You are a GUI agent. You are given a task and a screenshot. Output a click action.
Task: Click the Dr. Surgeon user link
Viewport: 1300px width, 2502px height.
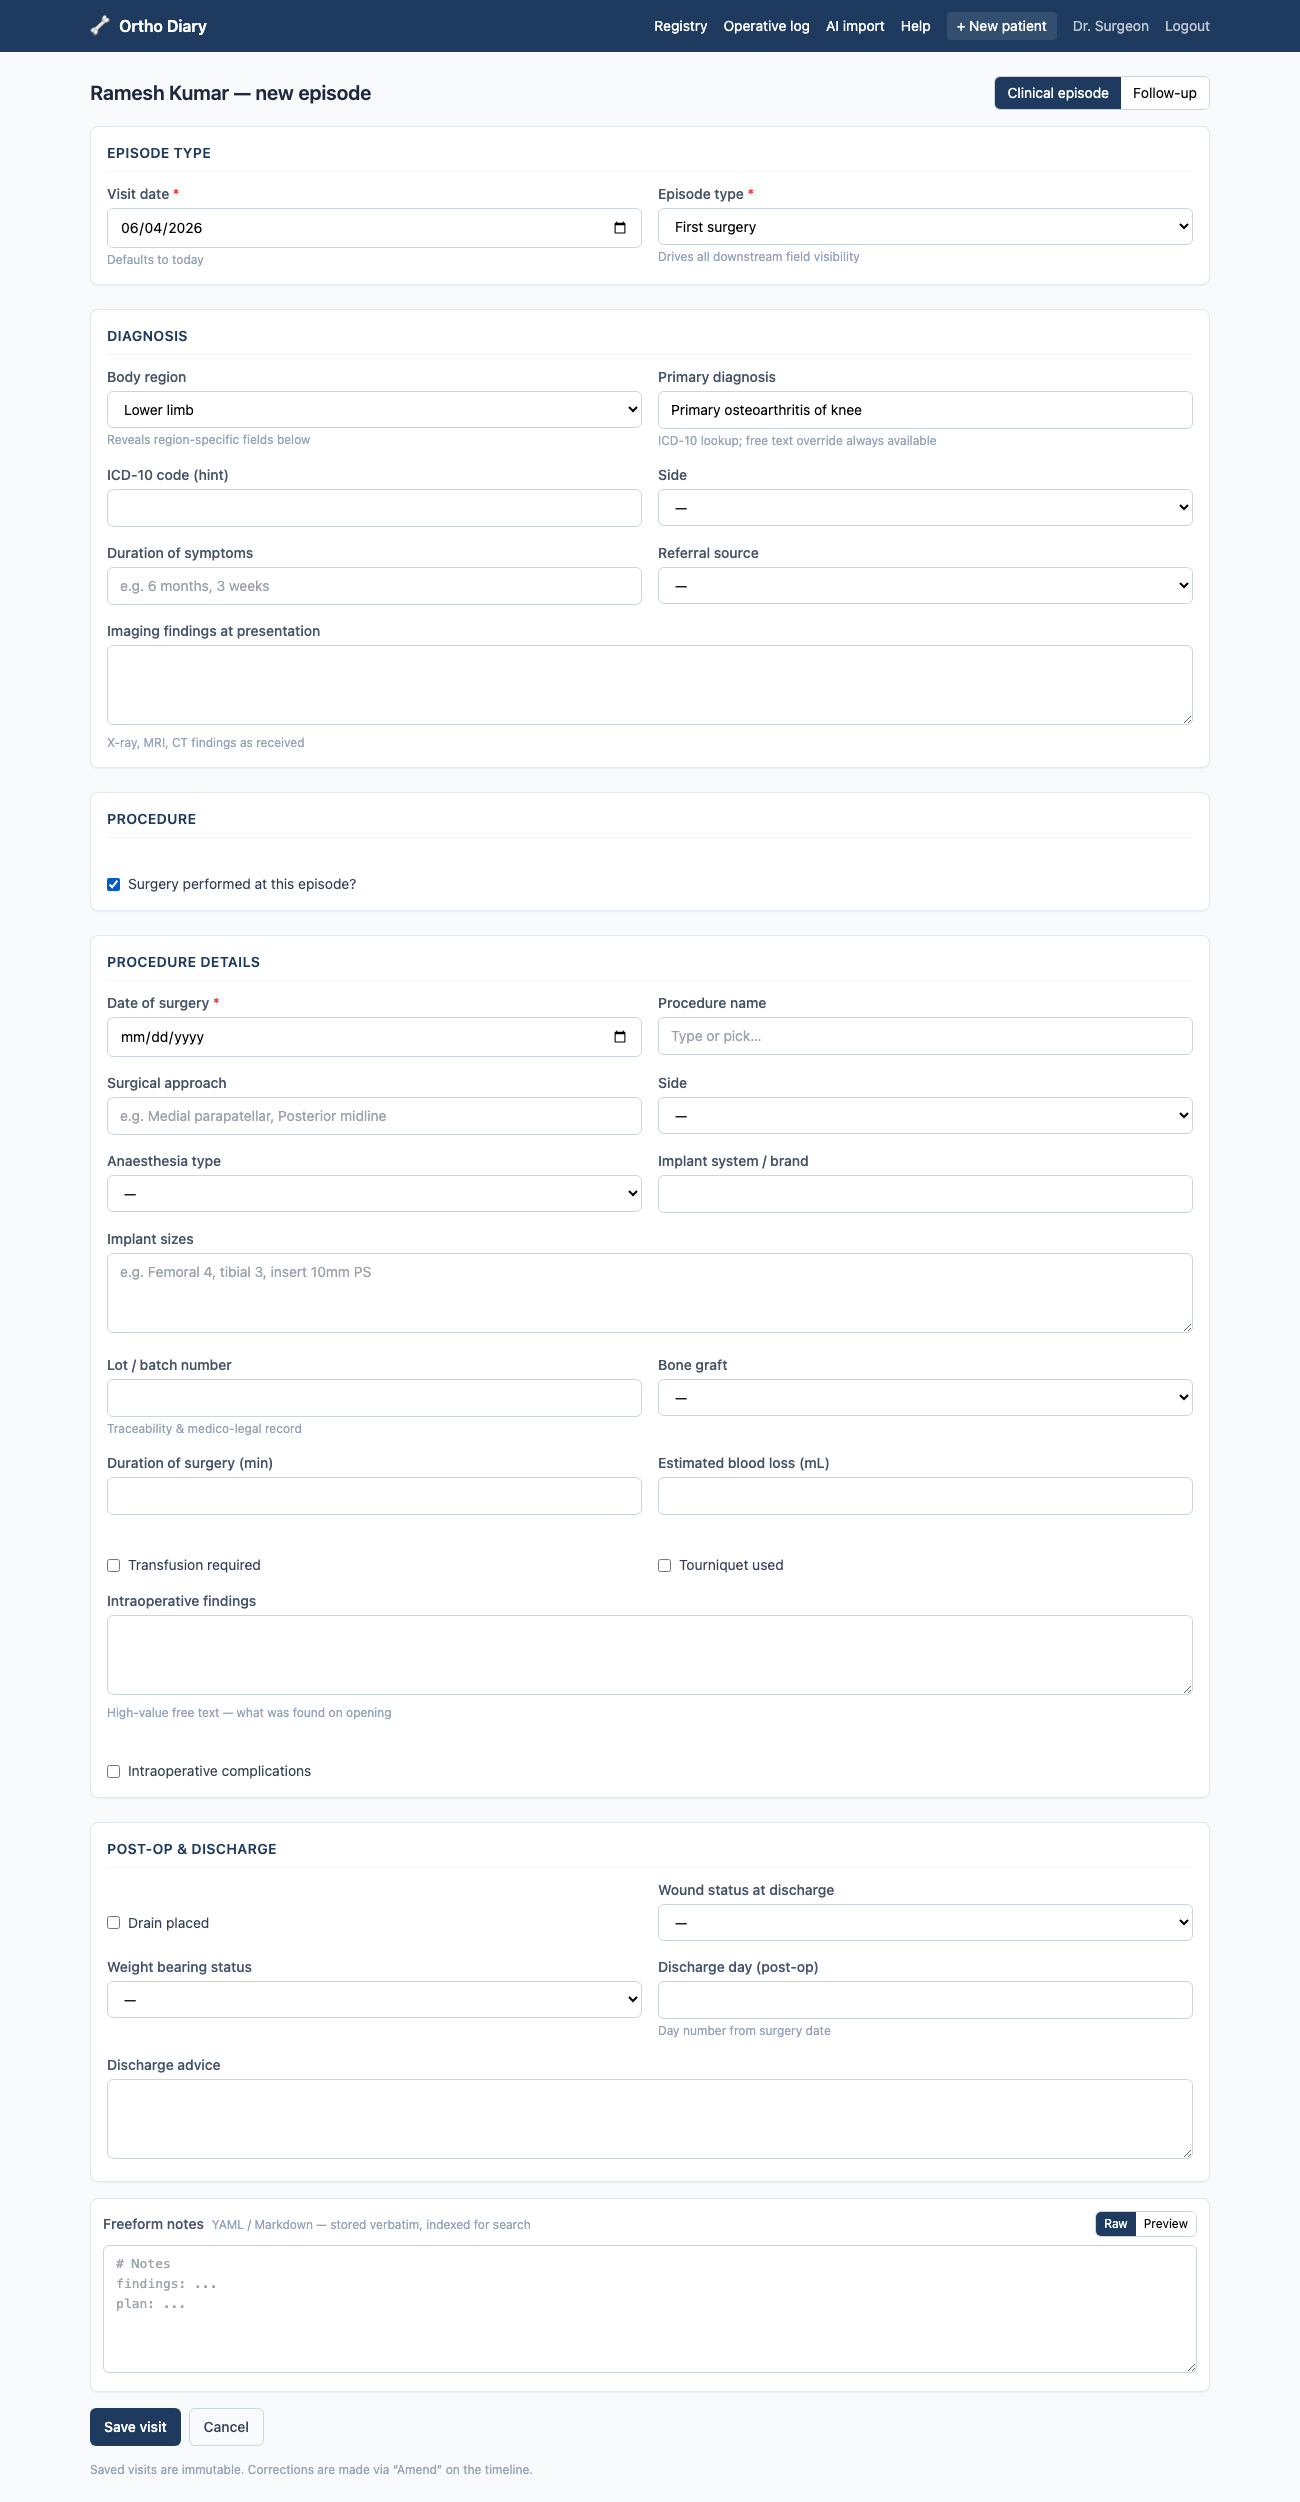coord(1110,26)
